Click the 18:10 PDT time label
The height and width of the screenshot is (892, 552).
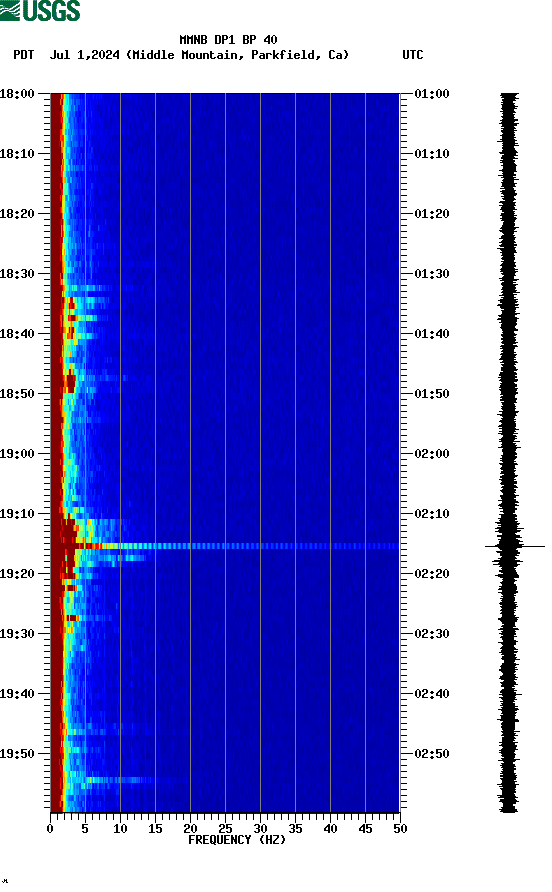pos(17,154)
